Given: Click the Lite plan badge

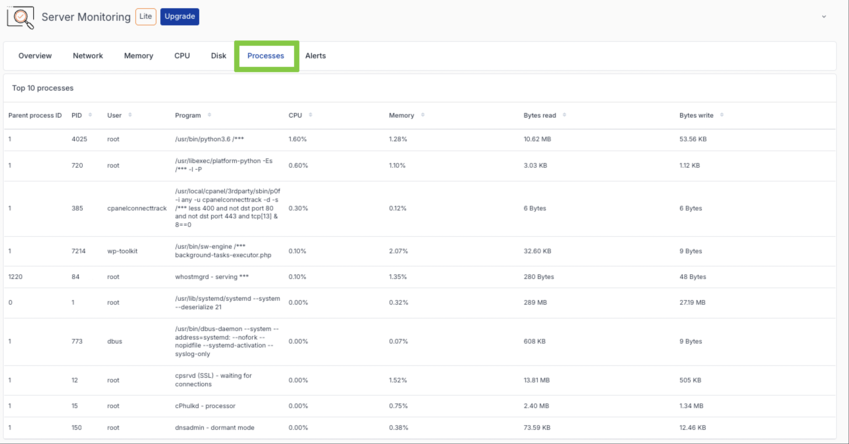Looking at the screenshot, I should point(145,17).
